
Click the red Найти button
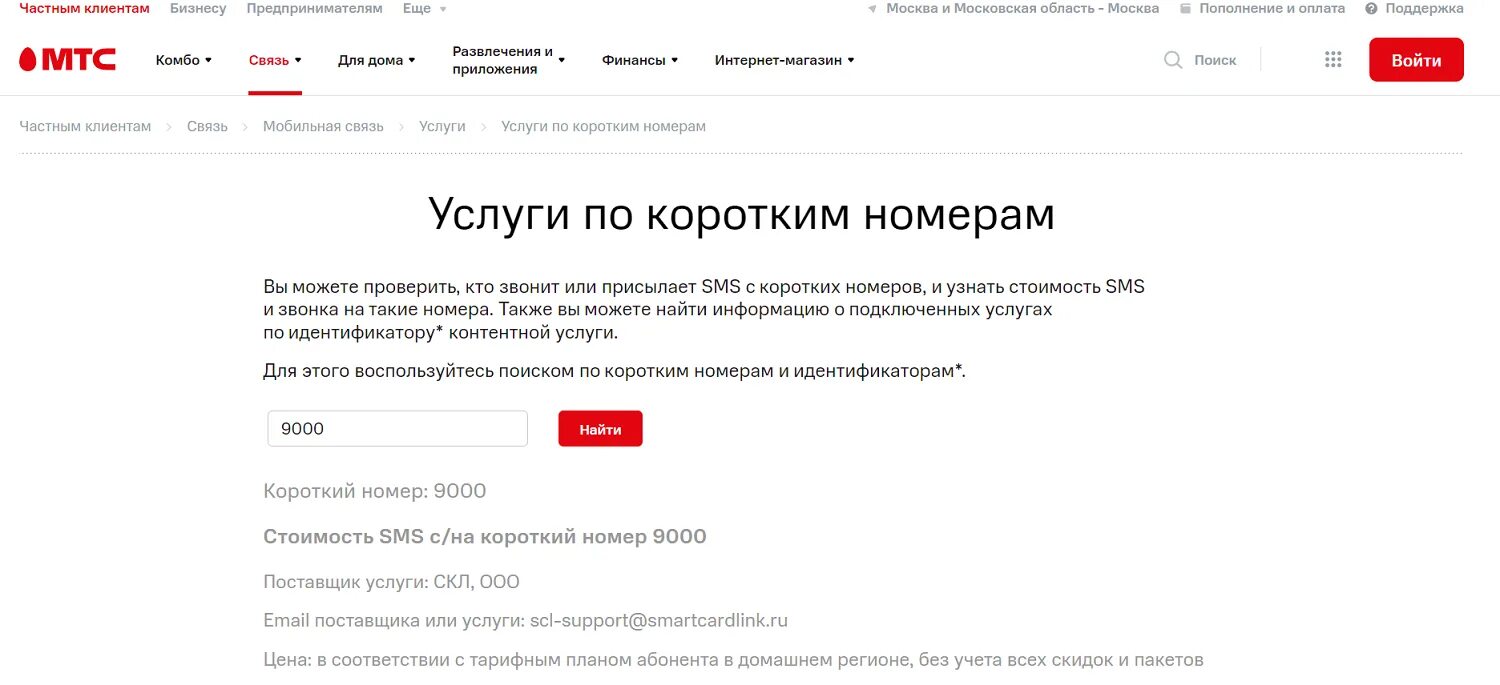(x=600, y=429)
